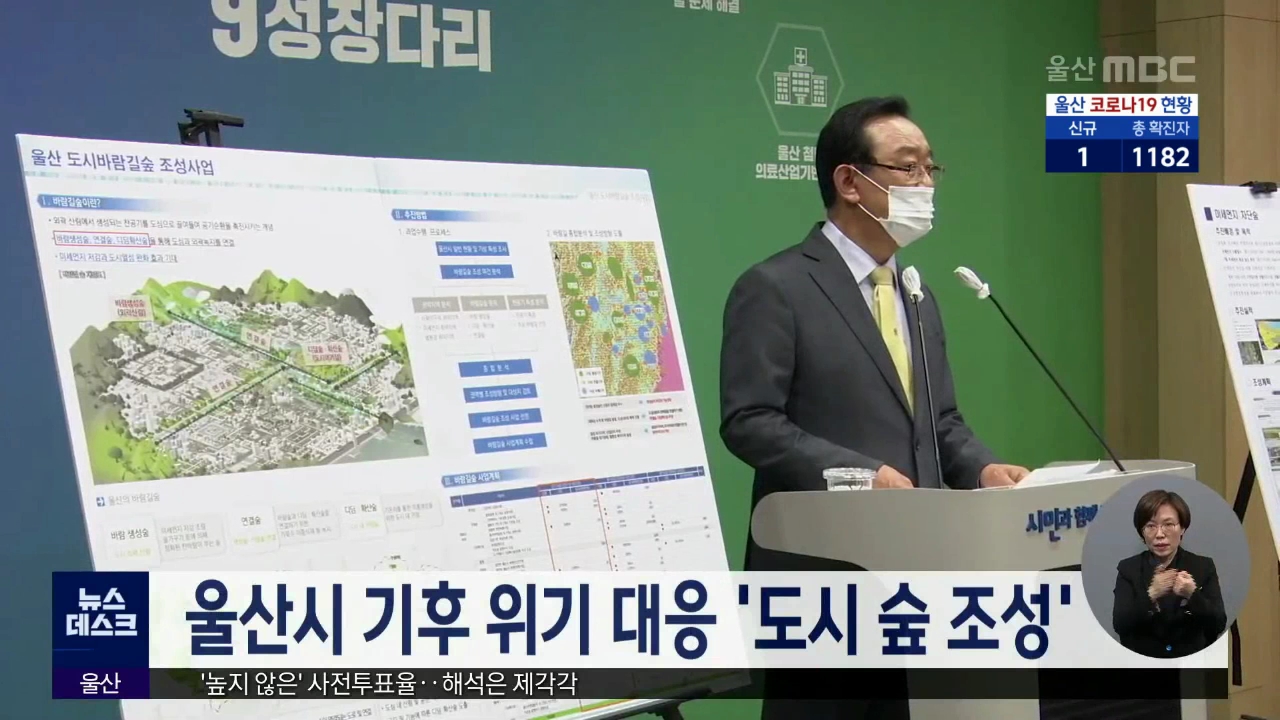Click the Ulsan MBC channel logo
The height and width of the screenshot is (720, 1280).
coord(1120,69)
